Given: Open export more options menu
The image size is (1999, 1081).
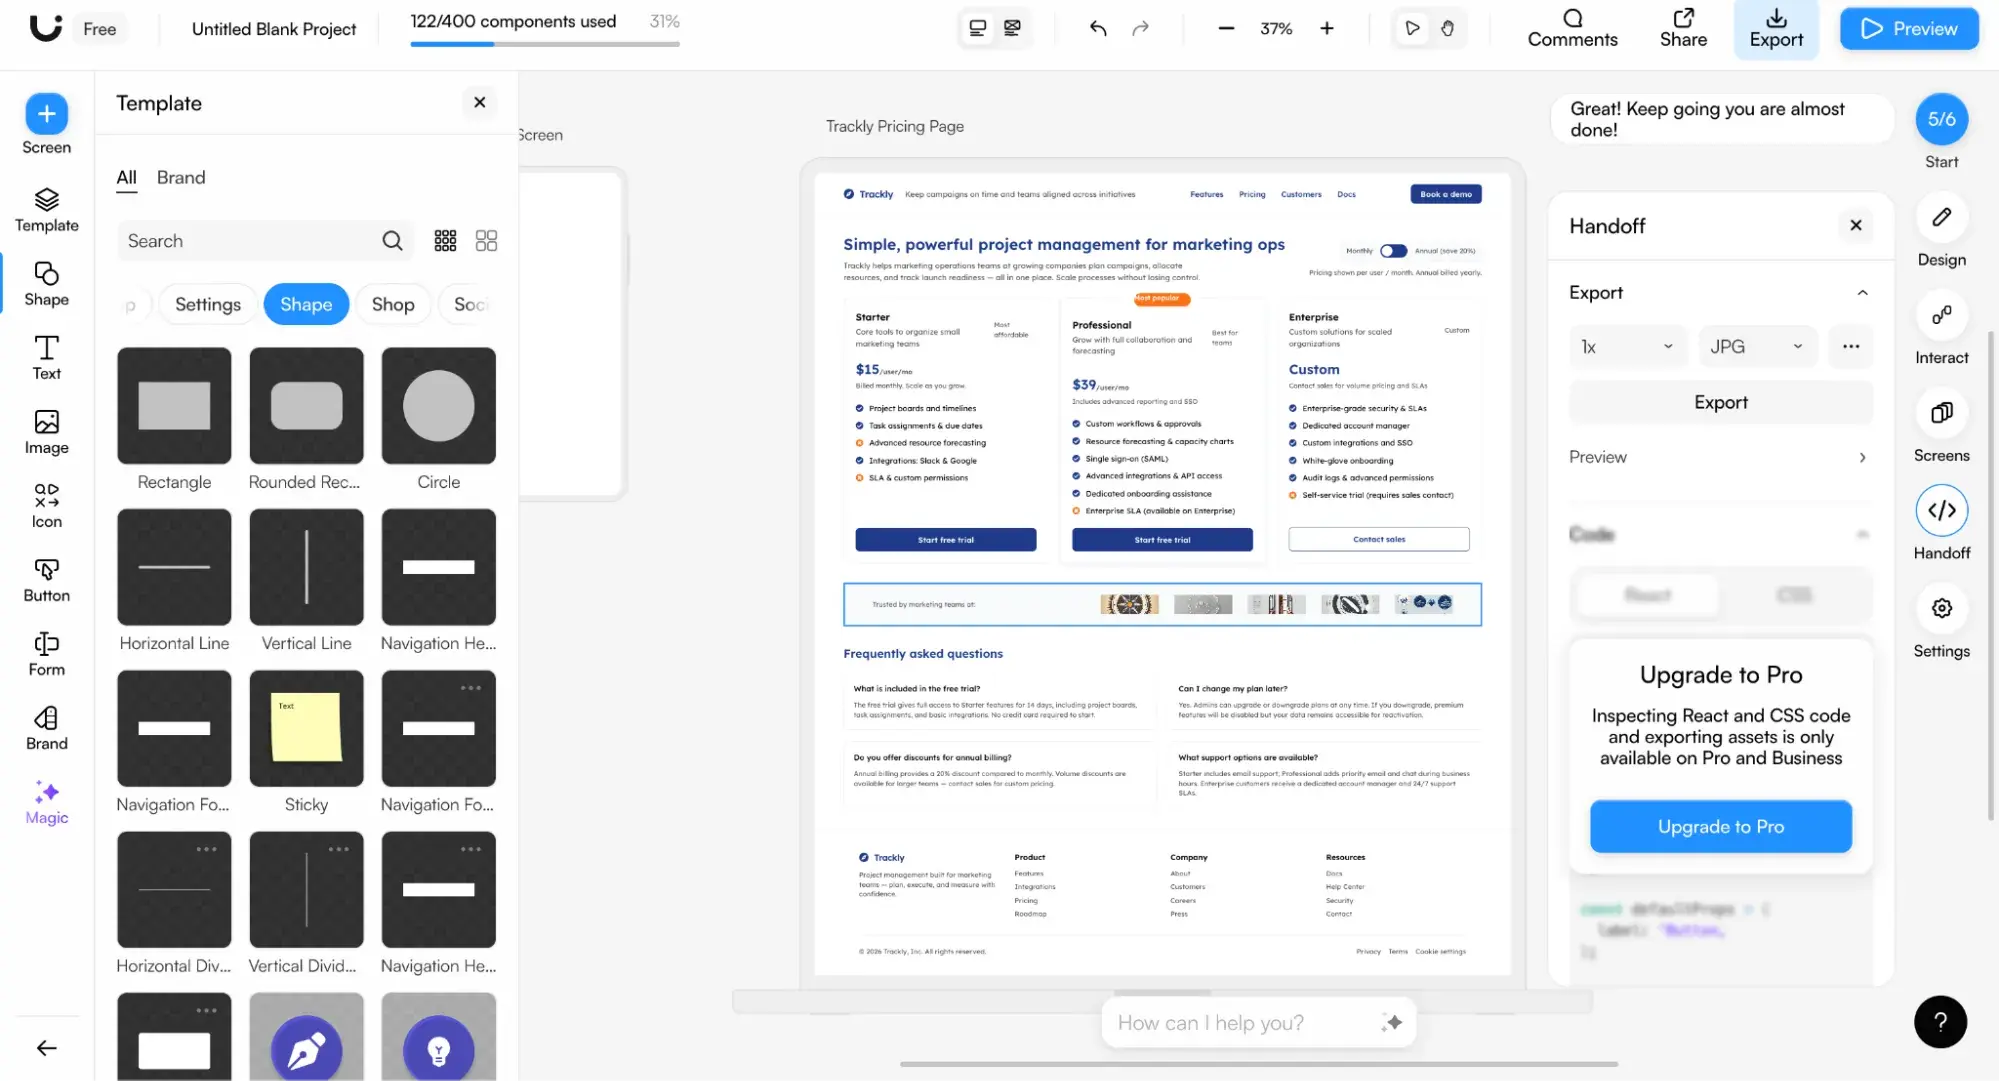Looking at the screenshot, I should click(x=1851, y=347).
